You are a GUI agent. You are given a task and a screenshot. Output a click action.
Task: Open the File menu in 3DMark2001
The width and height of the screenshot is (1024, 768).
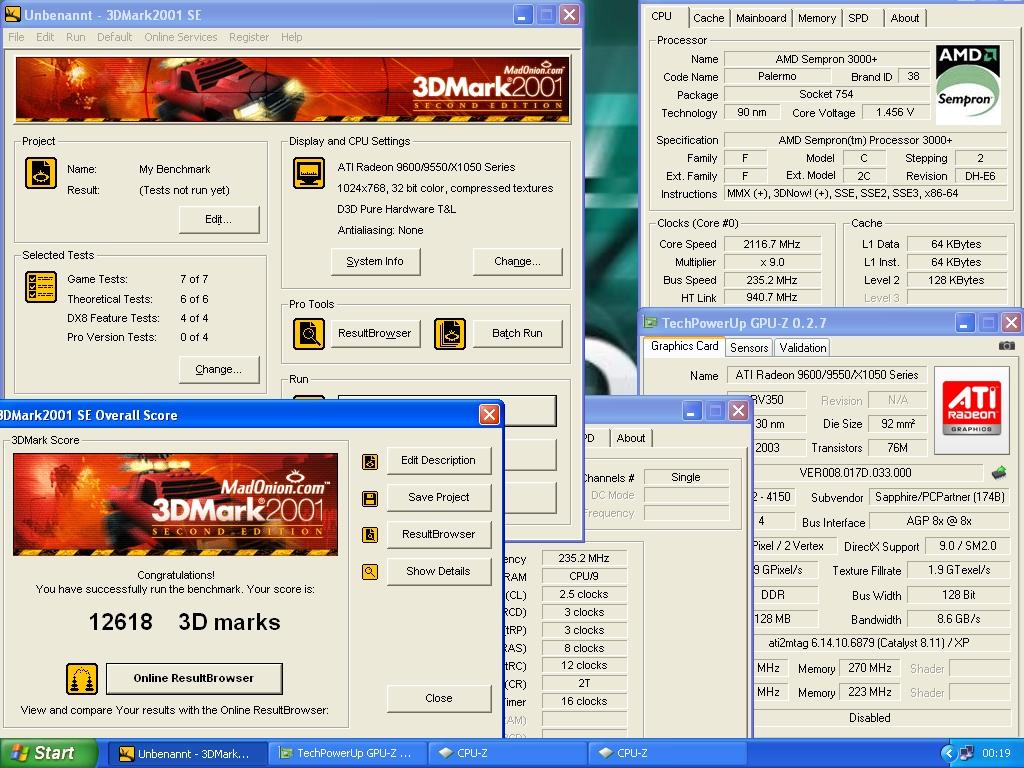point(16,37)
